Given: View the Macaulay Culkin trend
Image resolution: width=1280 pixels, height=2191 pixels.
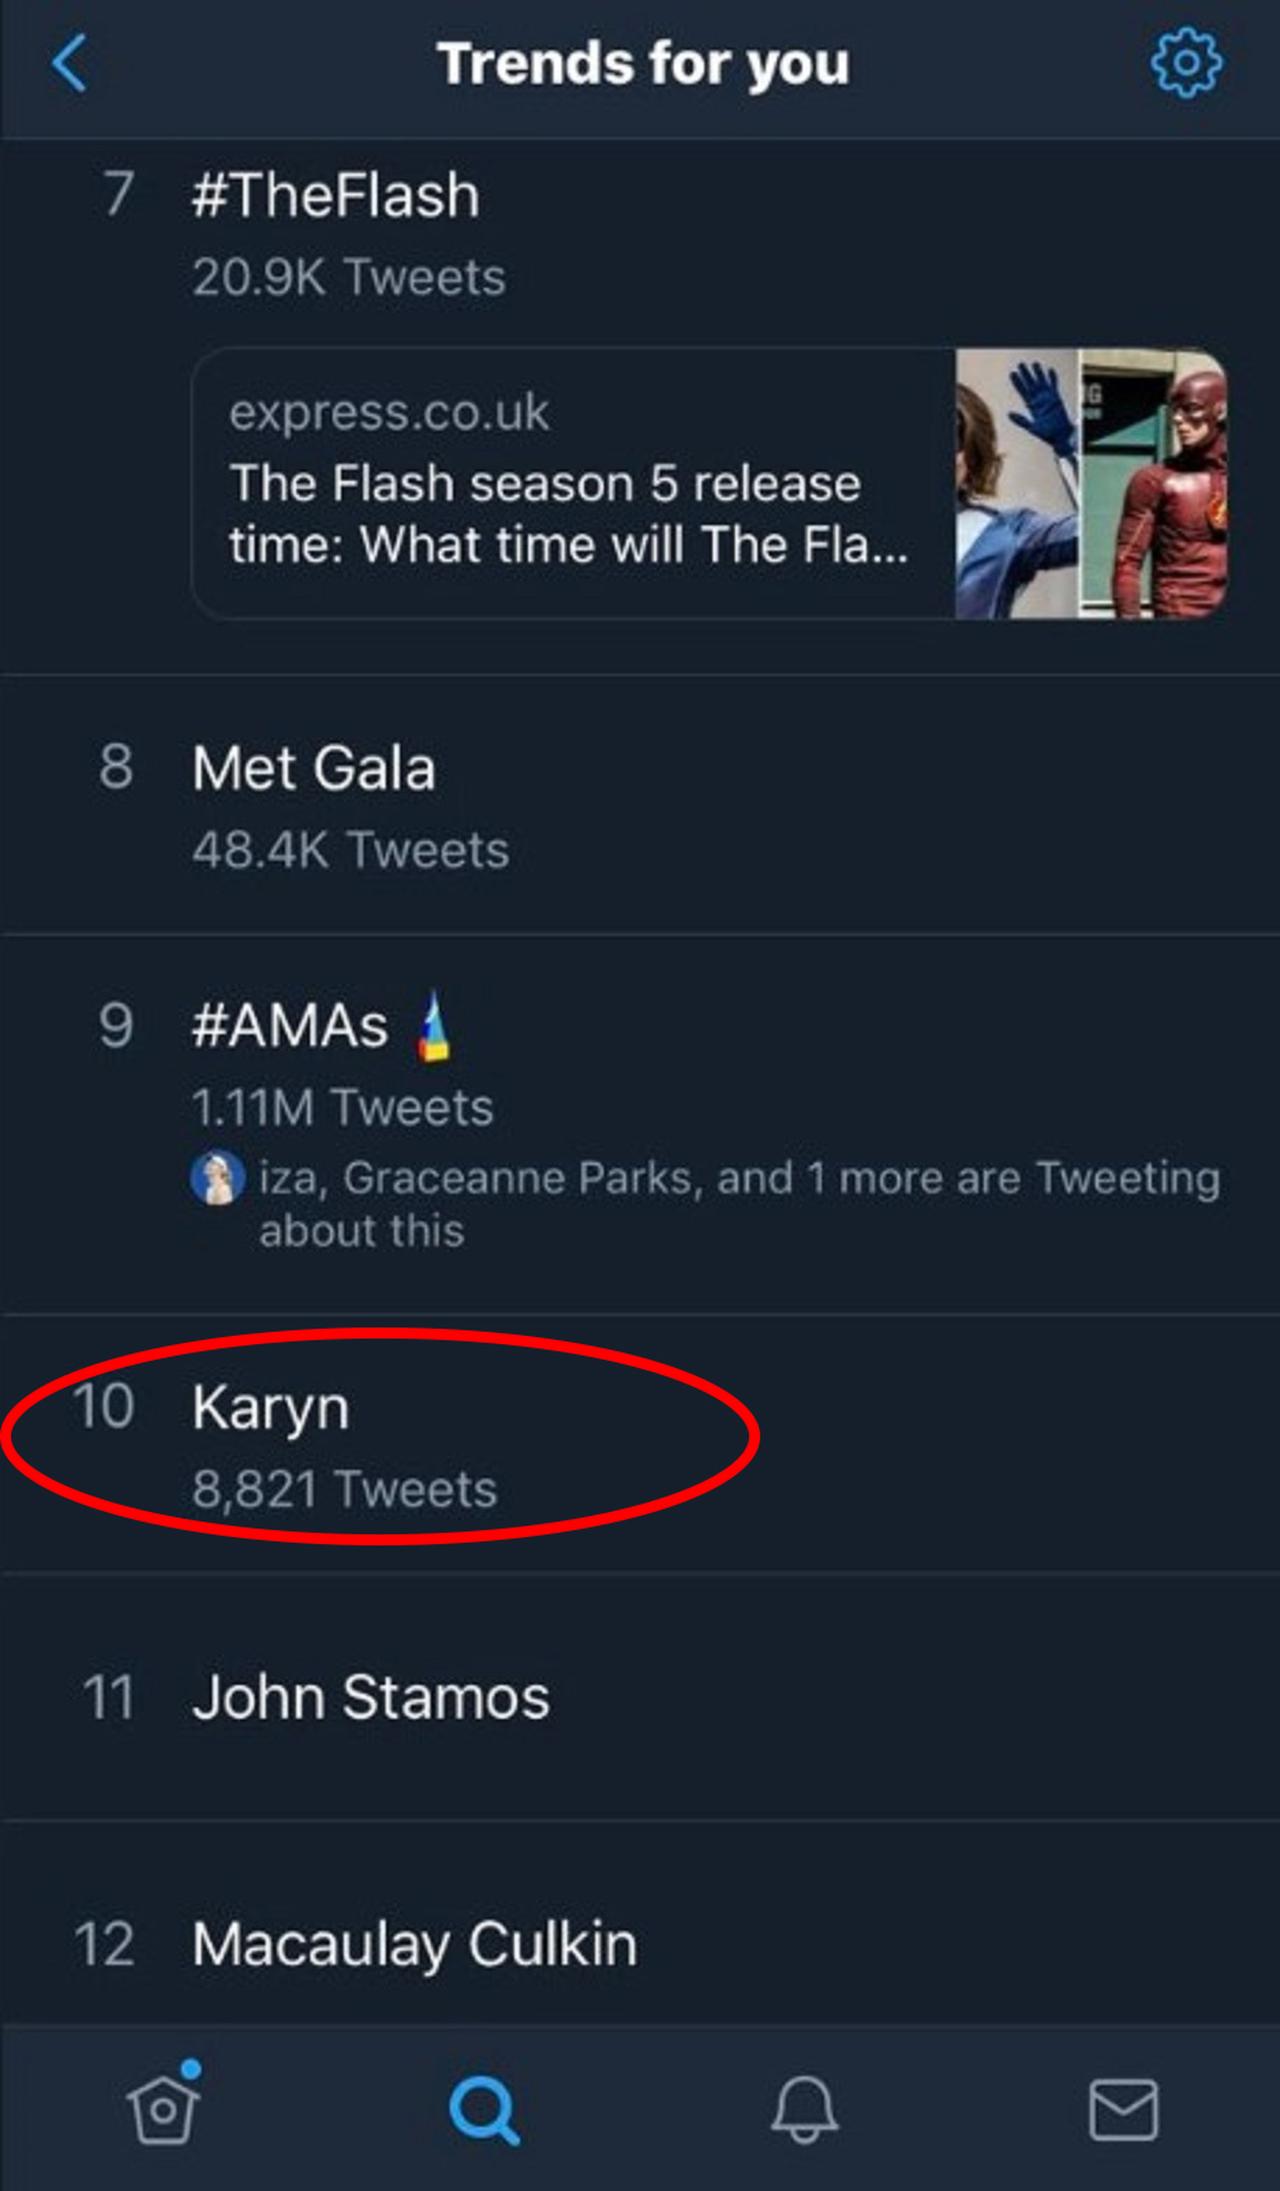Looking at the screenshot, I should tap(414, 1944).
